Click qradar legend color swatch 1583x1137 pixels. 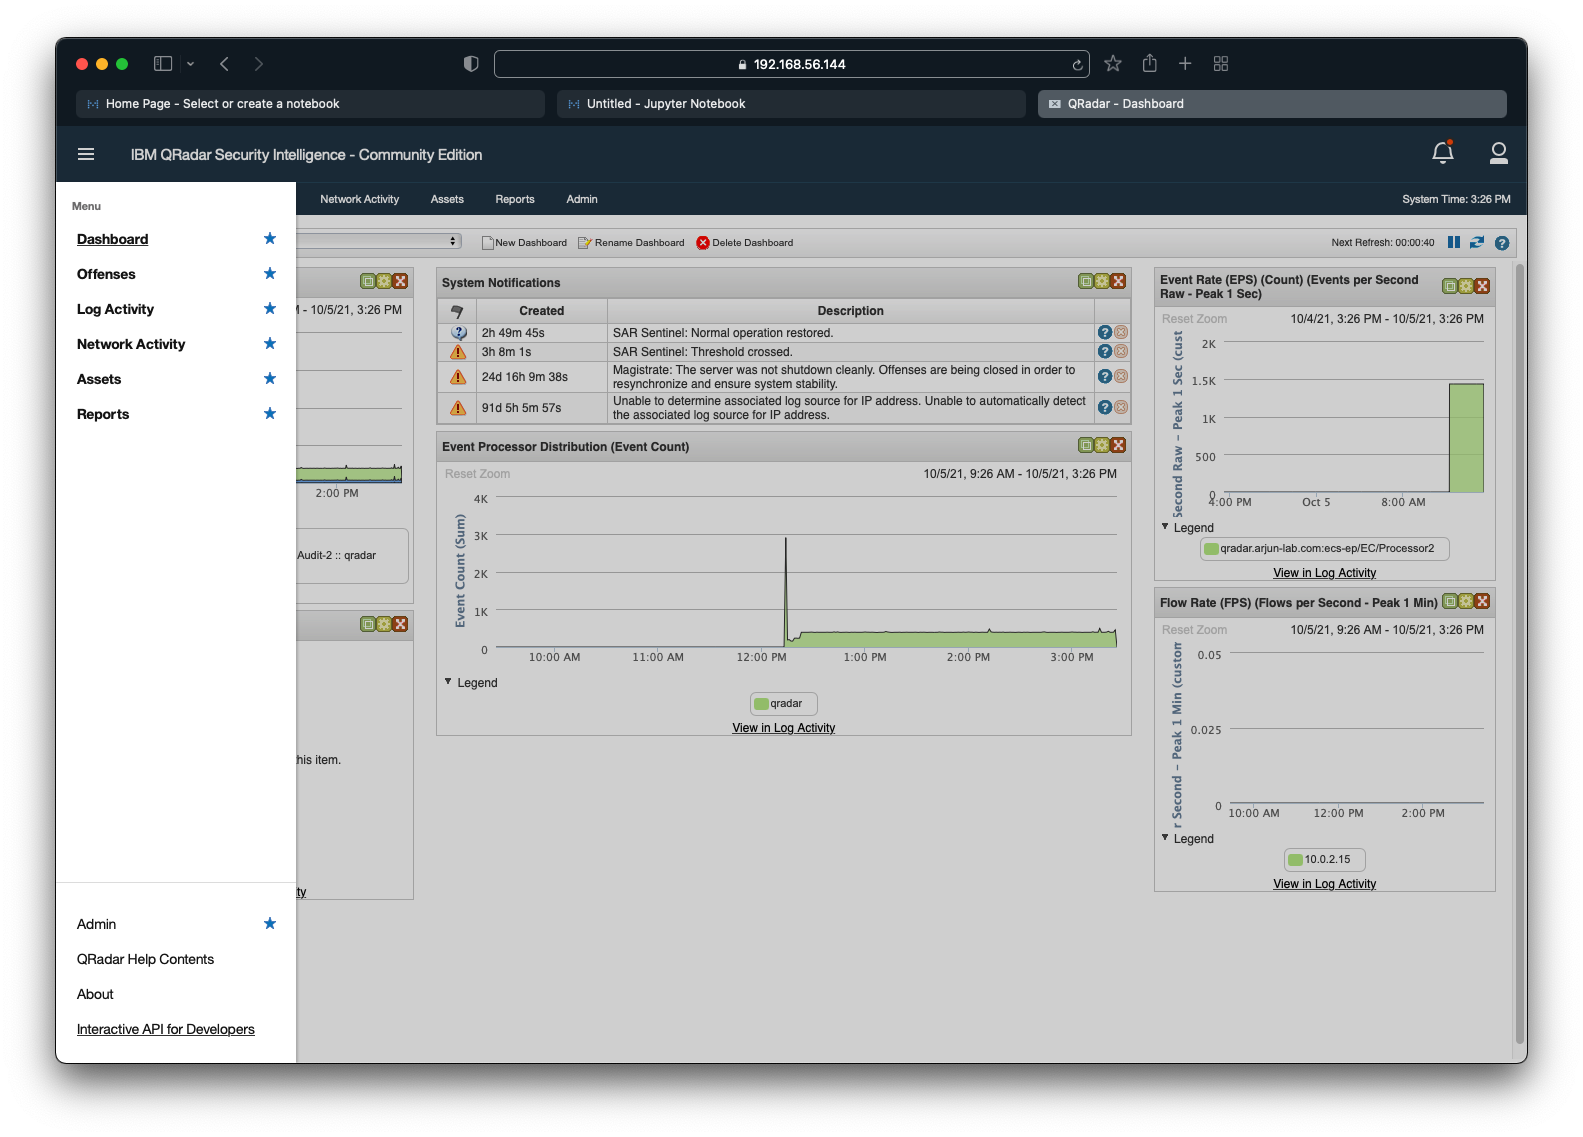click(x=761, y=704)
